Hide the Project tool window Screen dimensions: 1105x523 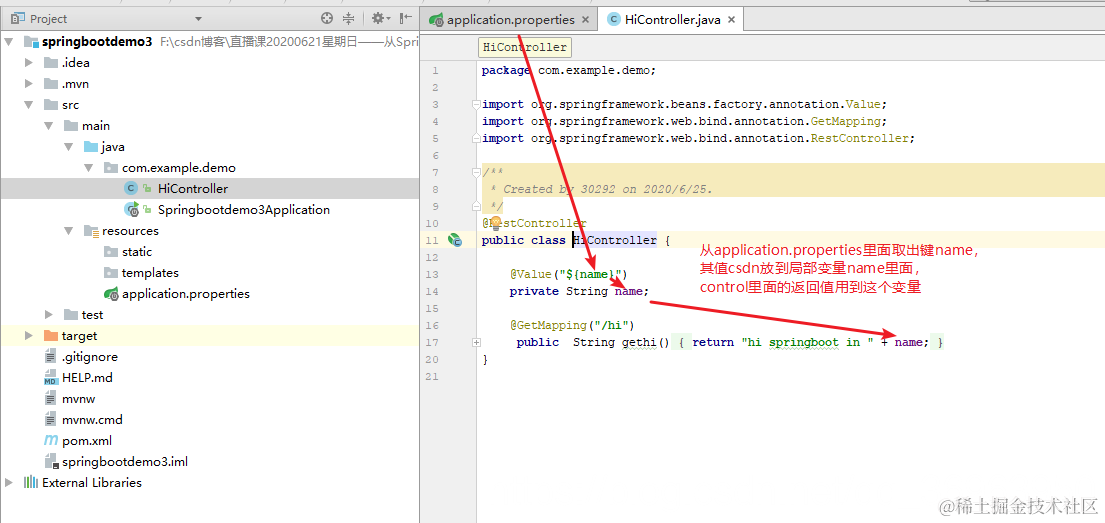(x=406, y=19)
